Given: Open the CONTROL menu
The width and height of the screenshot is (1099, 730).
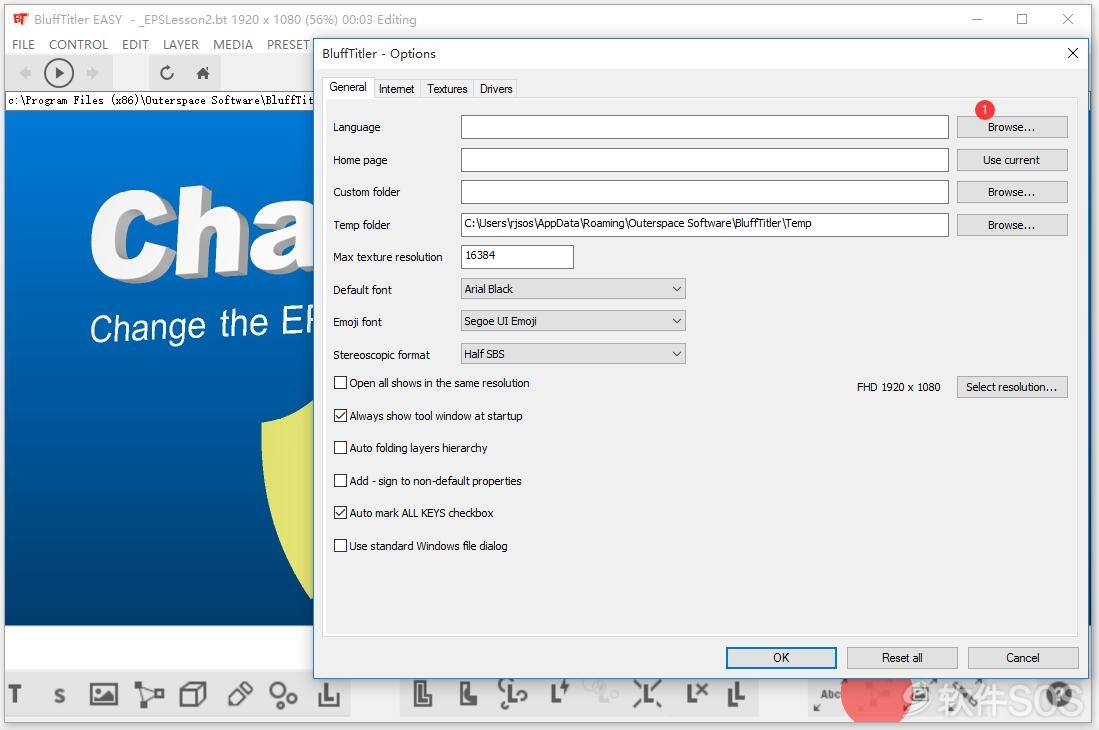Looking at the screenshot, I should click(78, 44).
